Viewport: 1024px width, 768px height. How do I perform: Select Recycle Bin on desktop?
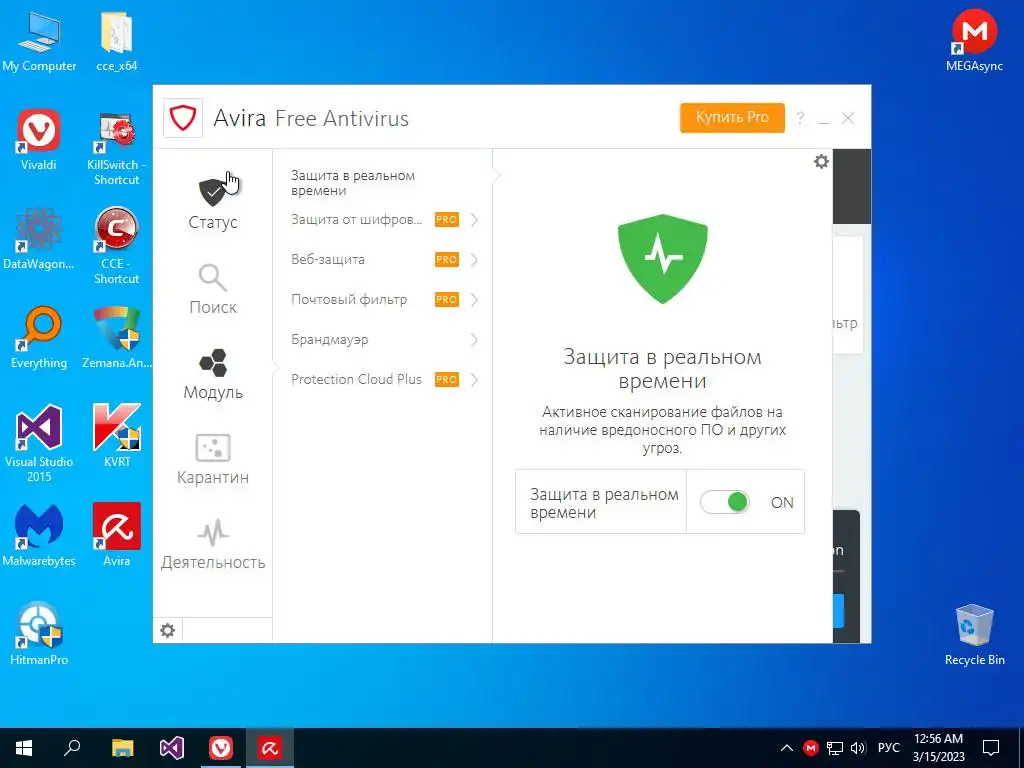point(974,634)
